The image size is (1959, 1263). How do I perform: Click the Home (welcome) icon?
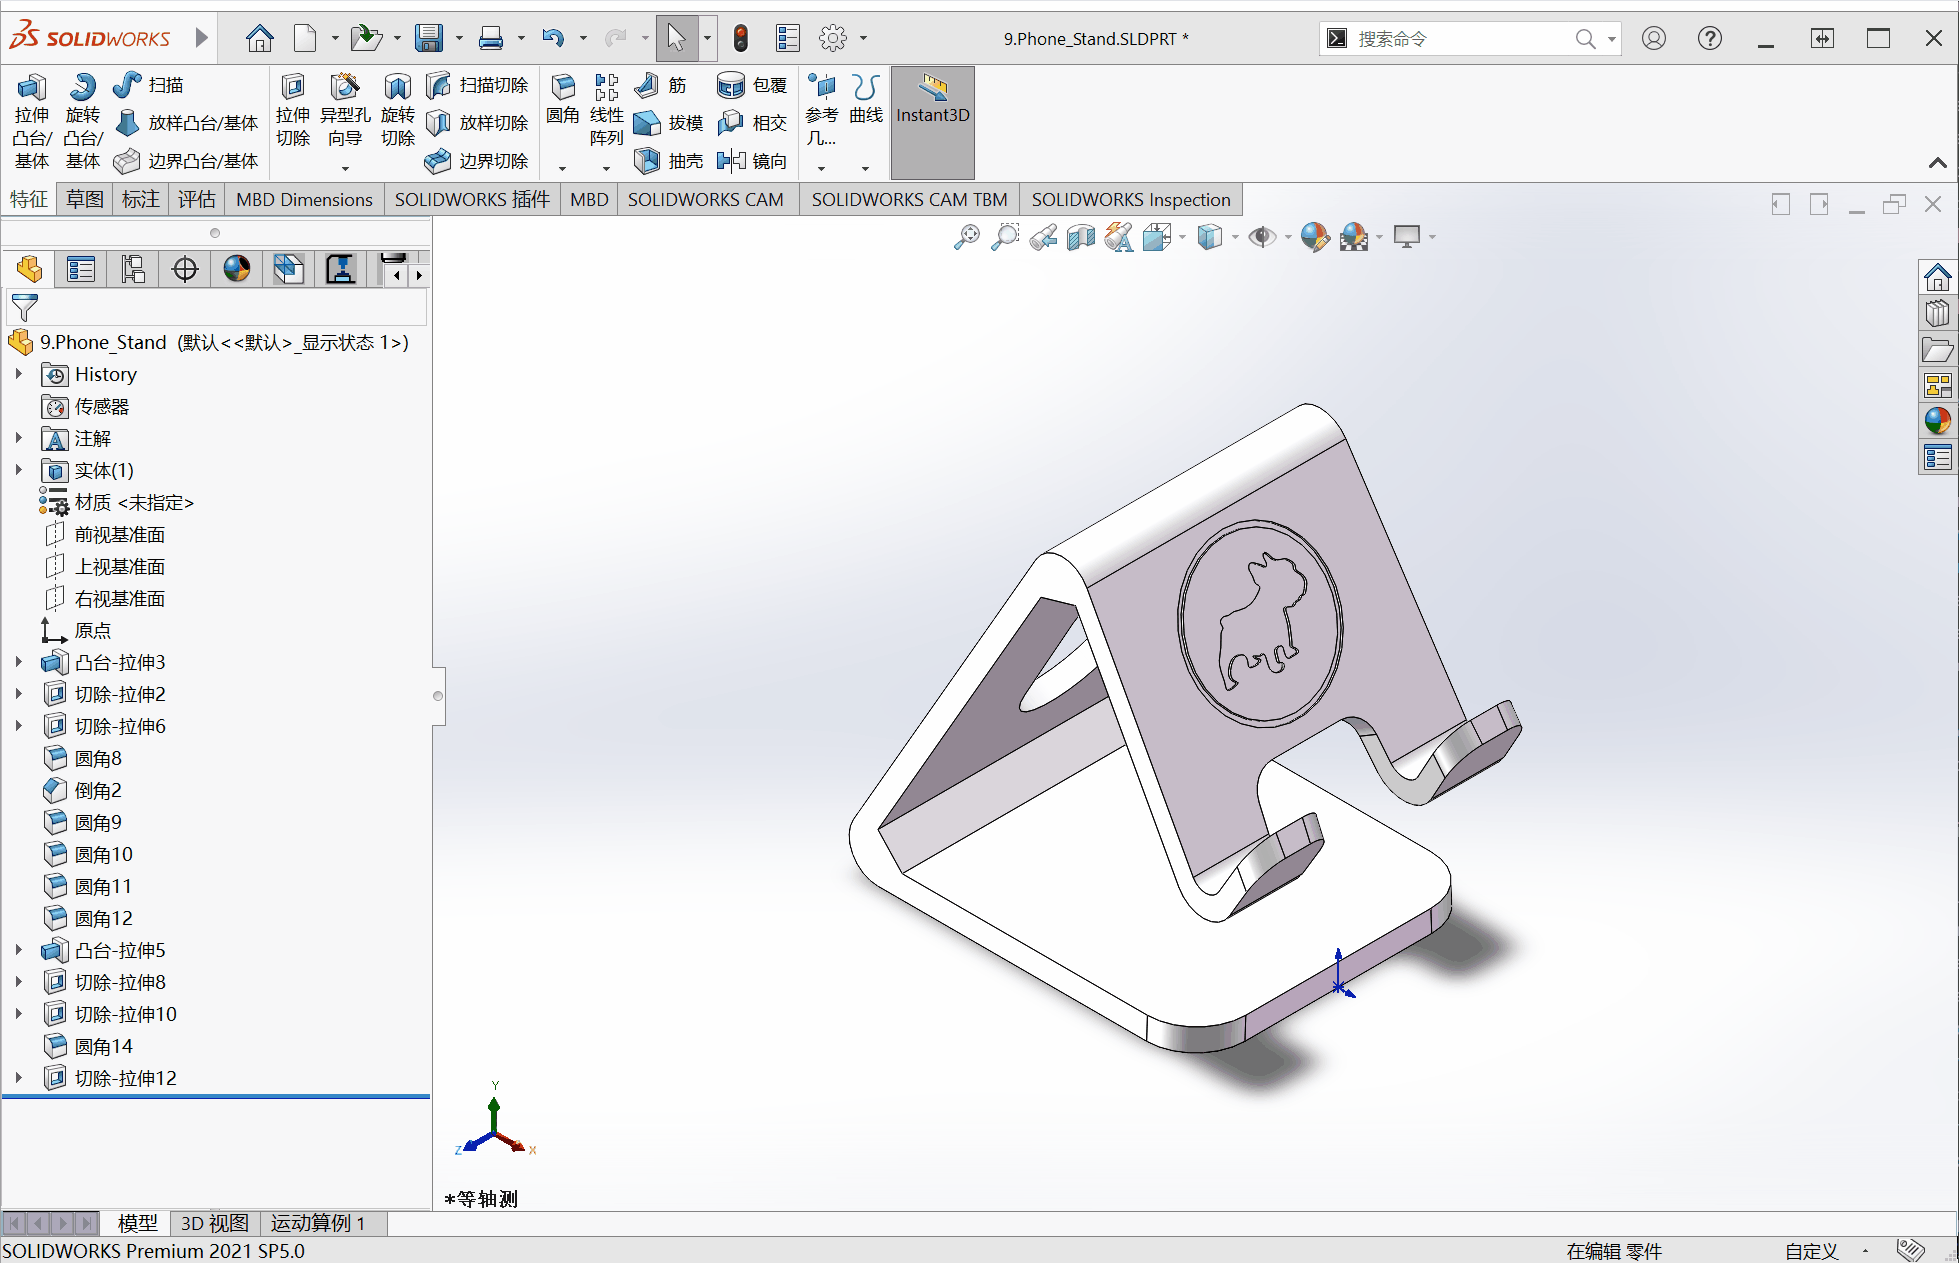coord(260,39)
